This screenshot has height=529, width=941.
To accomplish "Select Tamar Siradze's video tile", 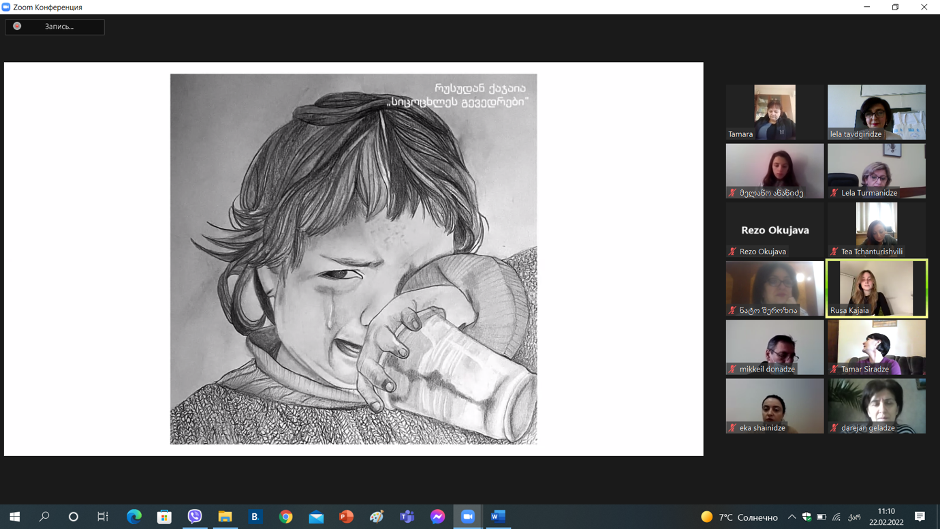I will [876, 347].
